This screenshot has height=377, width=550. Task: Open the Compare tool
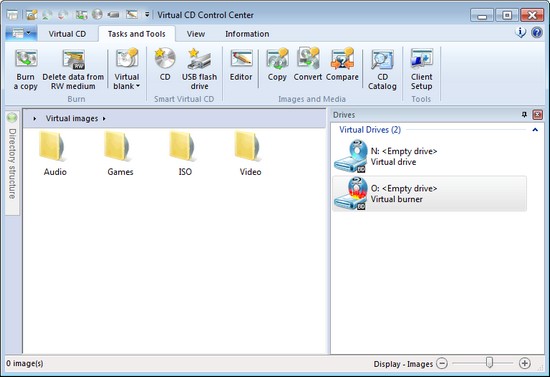[342, 65]
